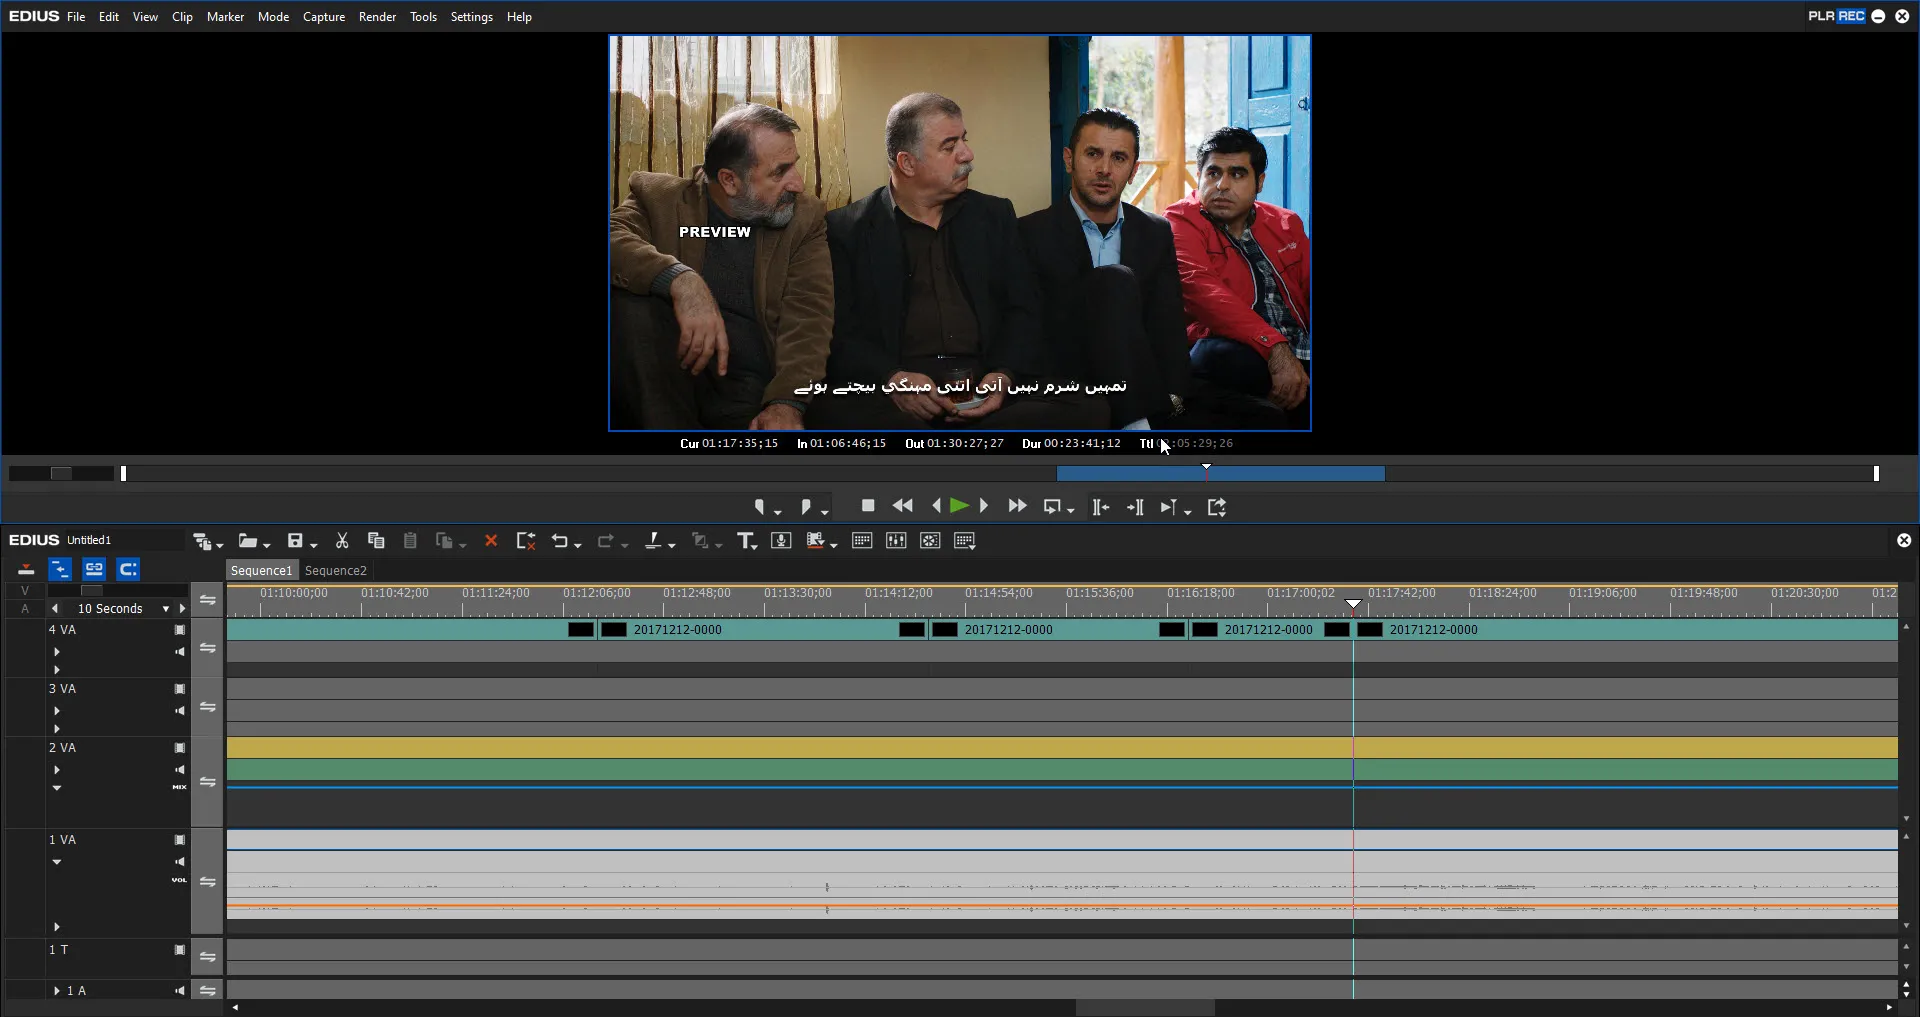The width and height of the screenshot is (1920, 1017).
Task: Stop playback with the Stop button
Action: 868,506
